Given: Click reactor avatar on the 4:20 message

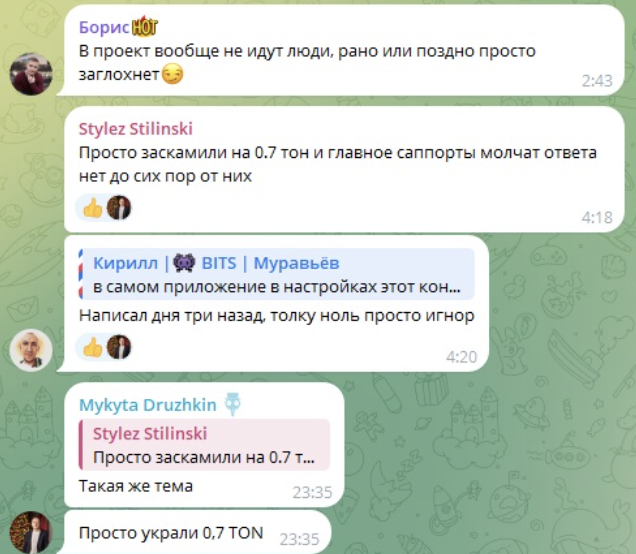Looking at the screenshot, I should [119, 348].
